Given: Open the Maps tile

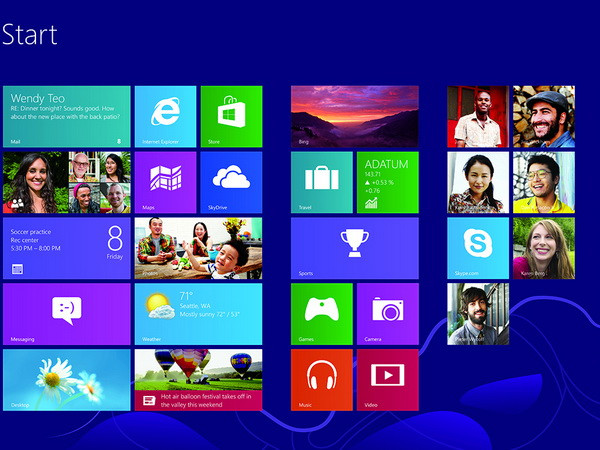Looking at the screenshot, I should (x=165, y=183).
